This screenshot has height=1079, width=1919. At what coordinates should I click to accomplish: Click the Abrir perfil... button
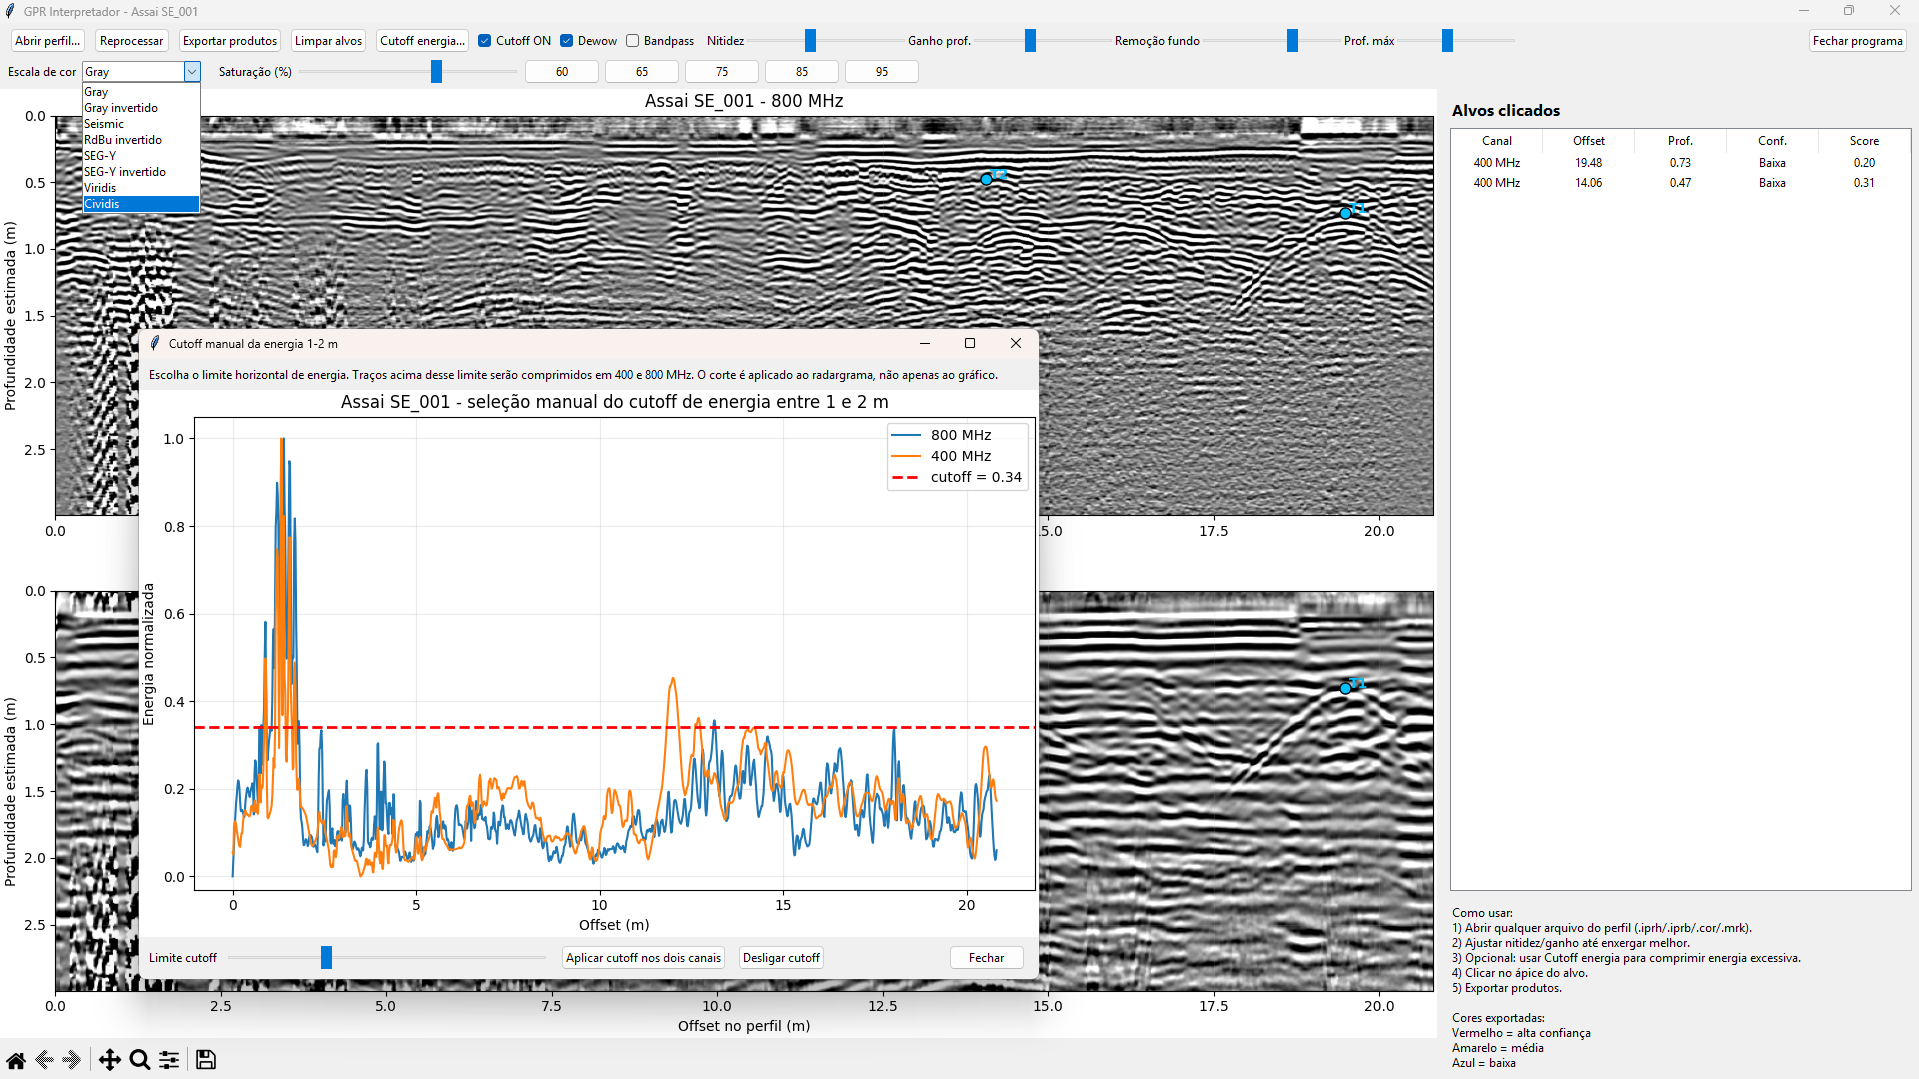point(48,41)
